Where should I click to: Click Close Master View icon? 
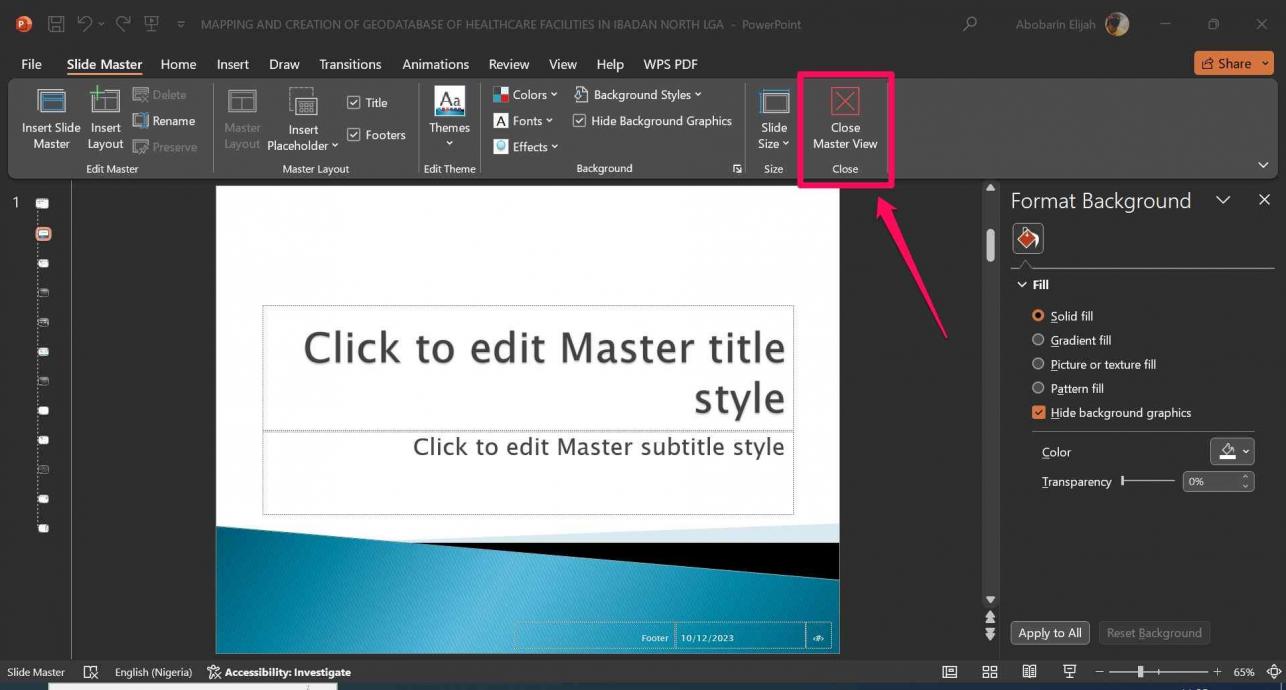pos(845,102)
